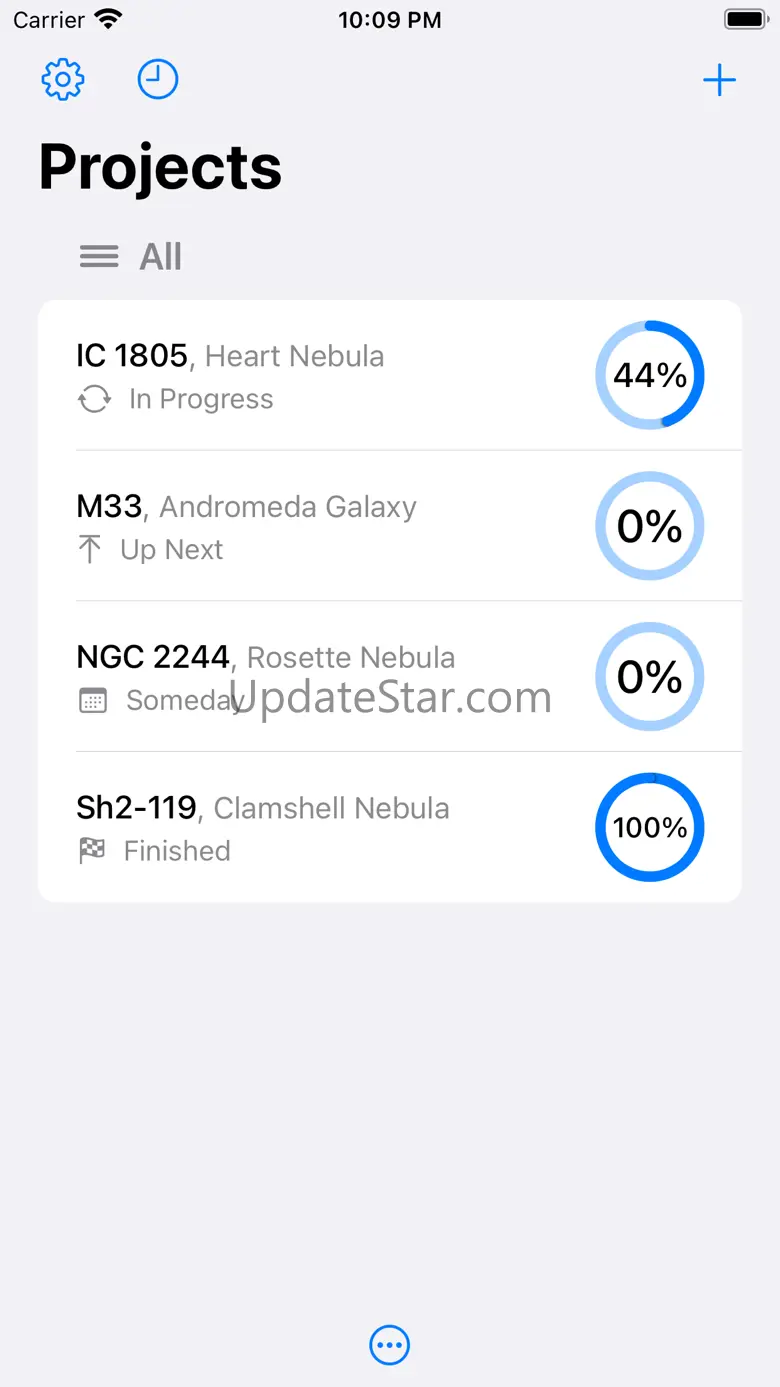This screenshot has height=1387, width=780.
Task: Tap M33's 0% progress ring
Action: [x=650, y=526]
